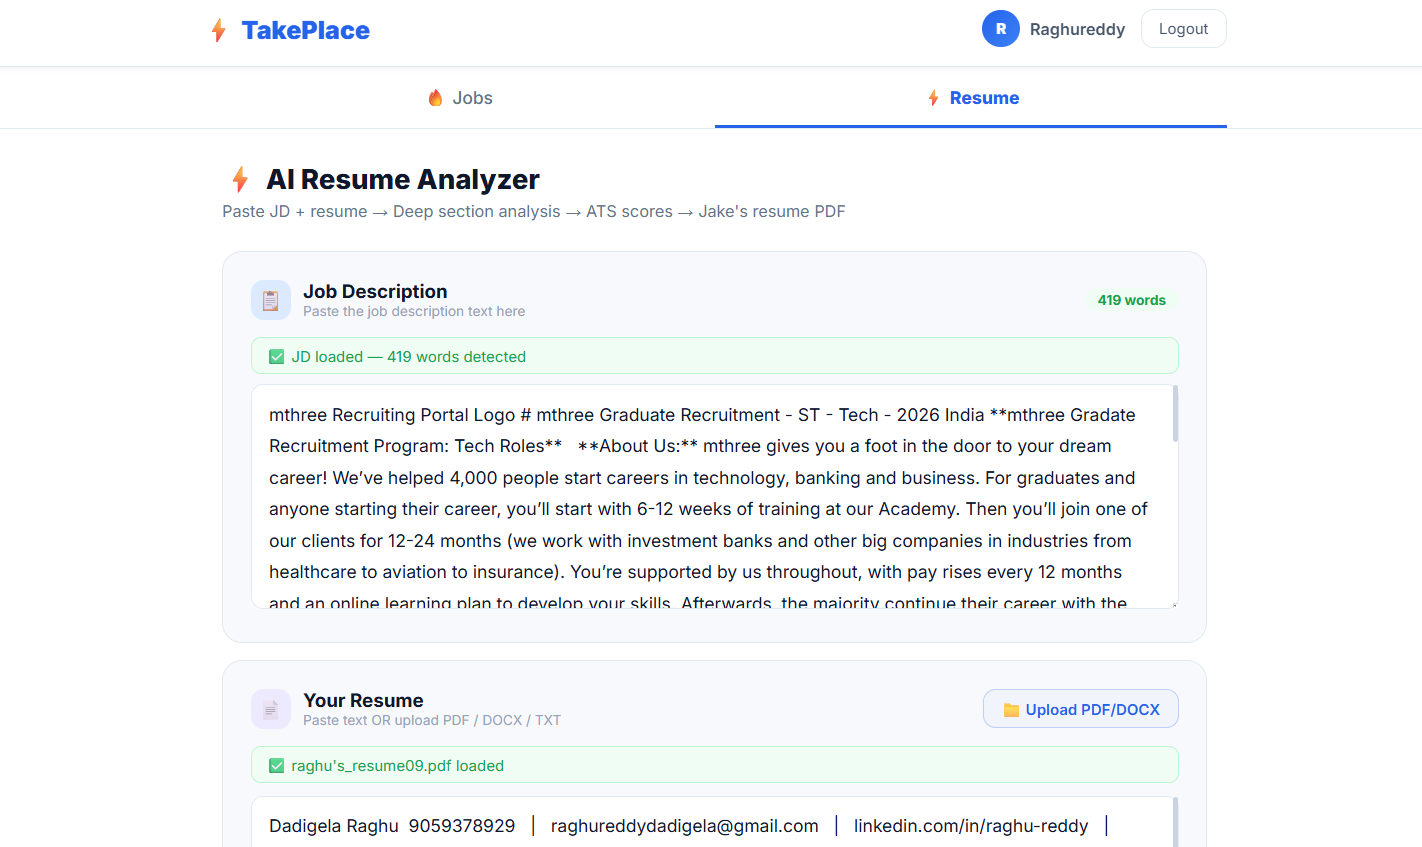This screenshot has width=1422, height=847.
Task: Click the clipboard icon for Job Description
Action: [x=271, y=300]
